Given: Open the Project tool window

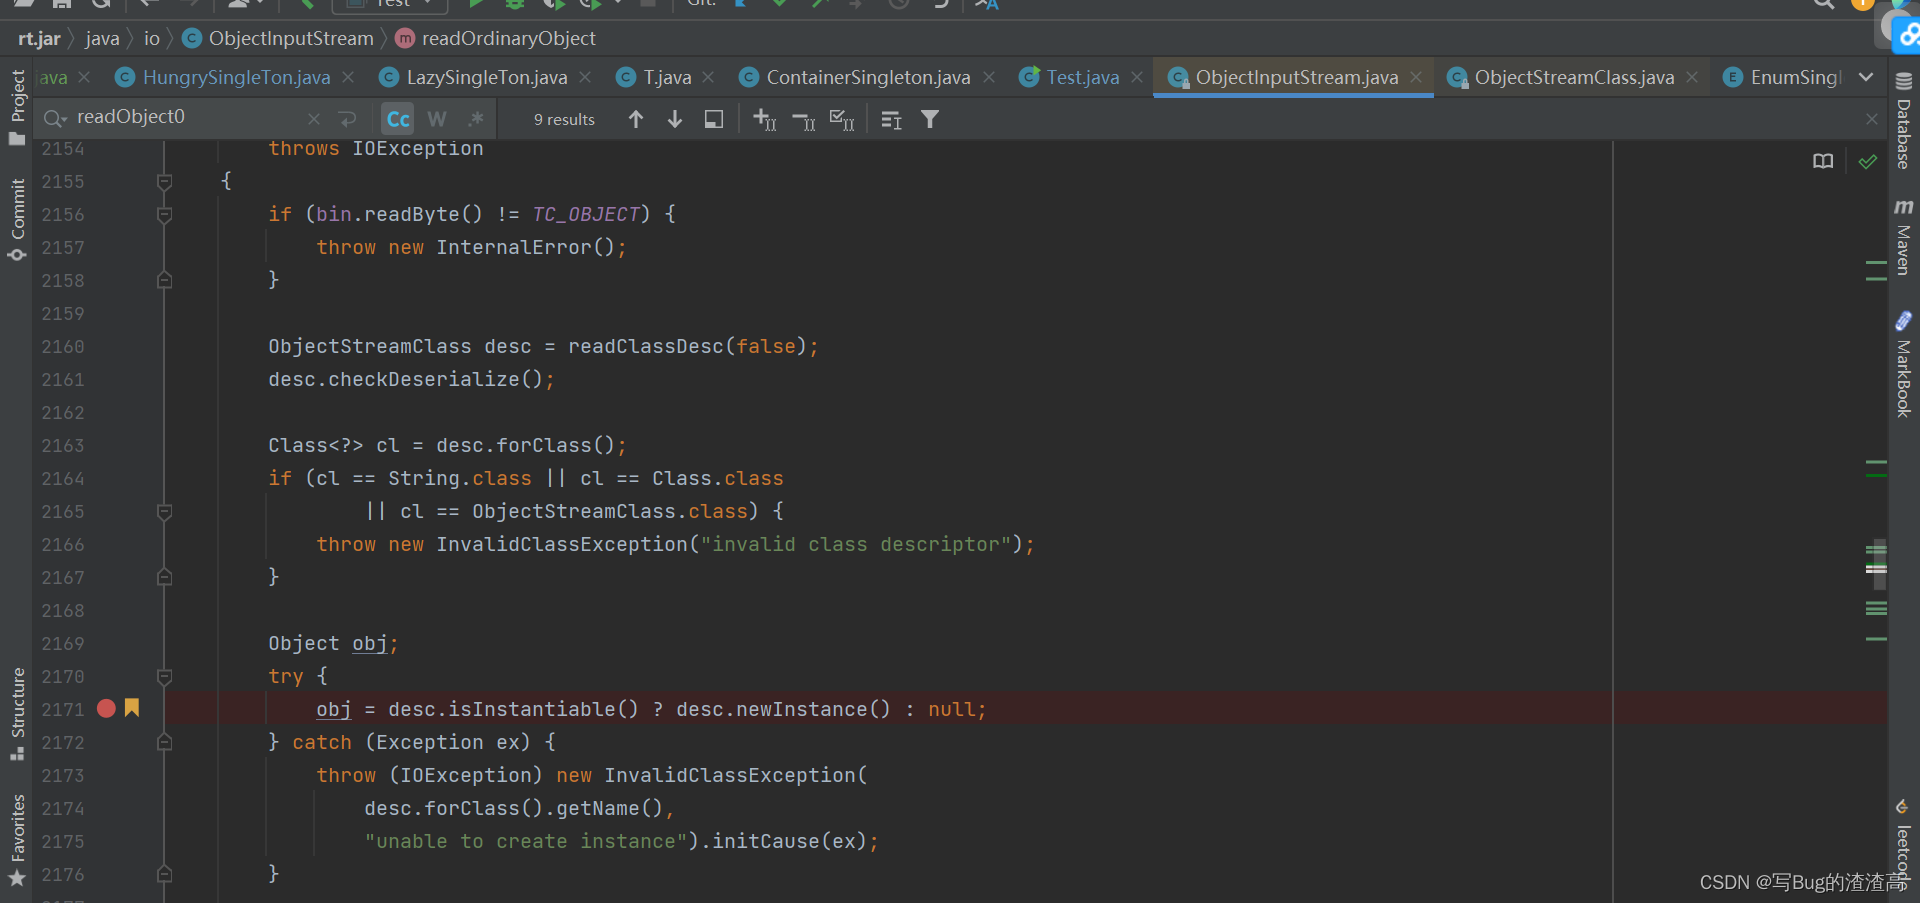Looking at the screenshot, I should pyautogui.click(x=17, y=107).
